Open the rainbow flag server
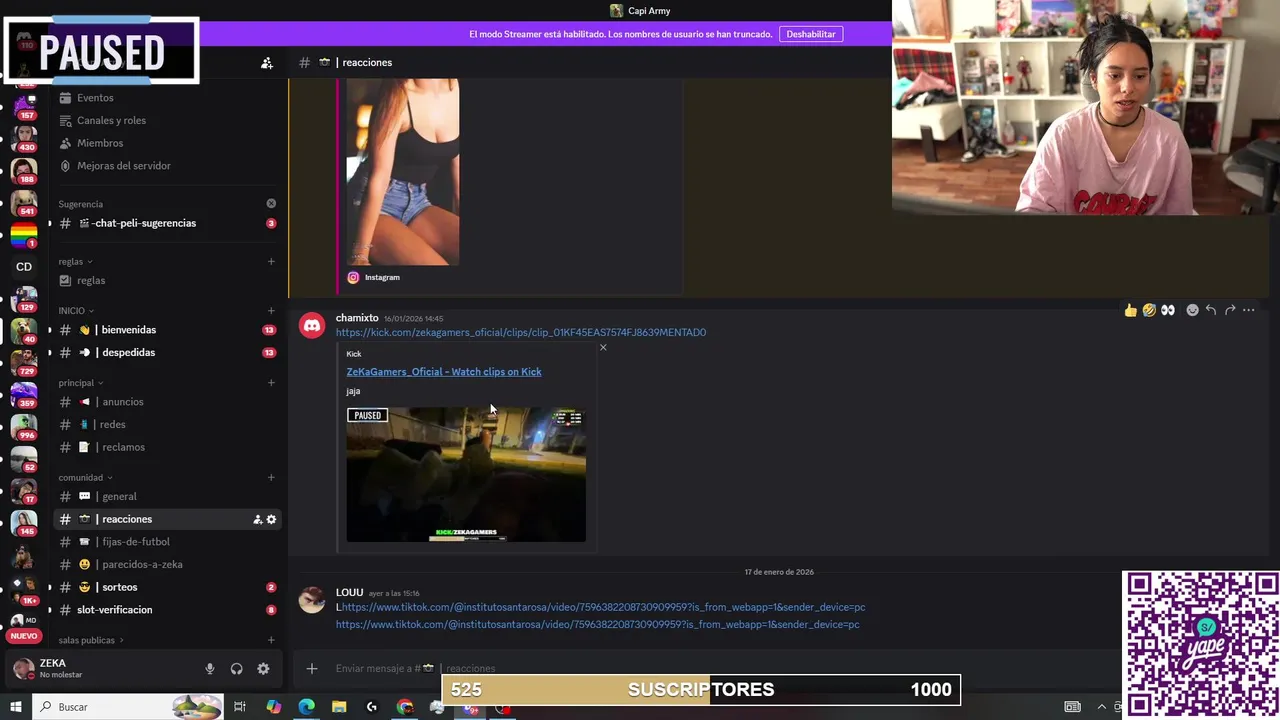The width and height of the screenshot is (1280, 720). tap(24, 236)
